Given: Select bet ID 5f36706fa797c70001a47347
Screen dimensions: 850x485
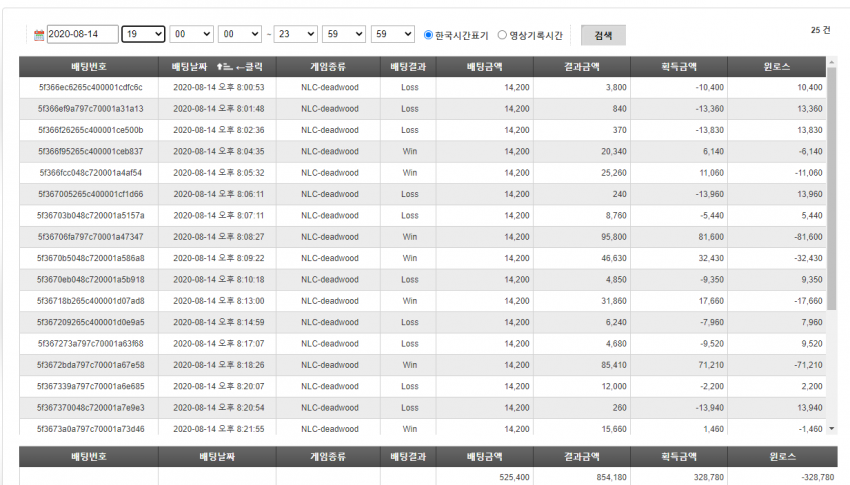Looking at the screenshot, I should click(91, 237).
